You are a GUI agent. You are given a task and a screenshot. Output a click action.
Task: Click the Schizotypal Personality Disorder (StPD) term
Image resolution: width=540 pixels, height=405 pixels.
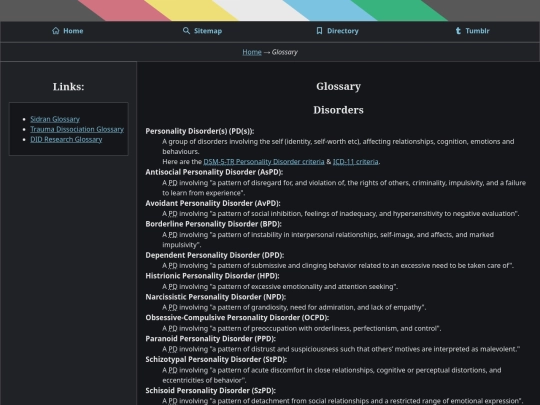coord(216,359)
